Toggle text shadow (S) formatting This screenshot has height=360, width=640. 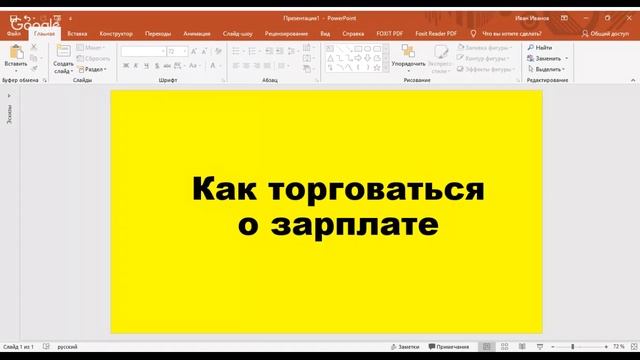157,66
